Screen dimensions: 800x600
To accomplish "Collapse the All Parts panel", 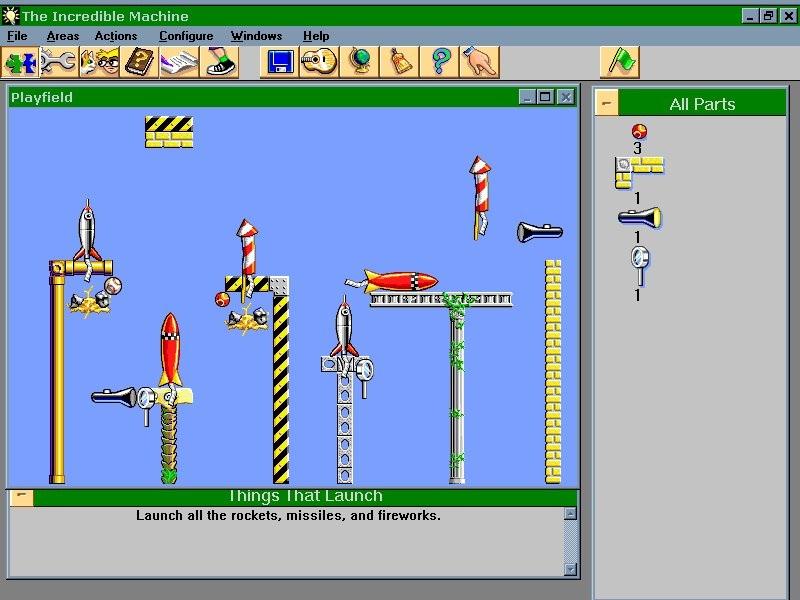I will pyautogui.click(x=607, y=103).
